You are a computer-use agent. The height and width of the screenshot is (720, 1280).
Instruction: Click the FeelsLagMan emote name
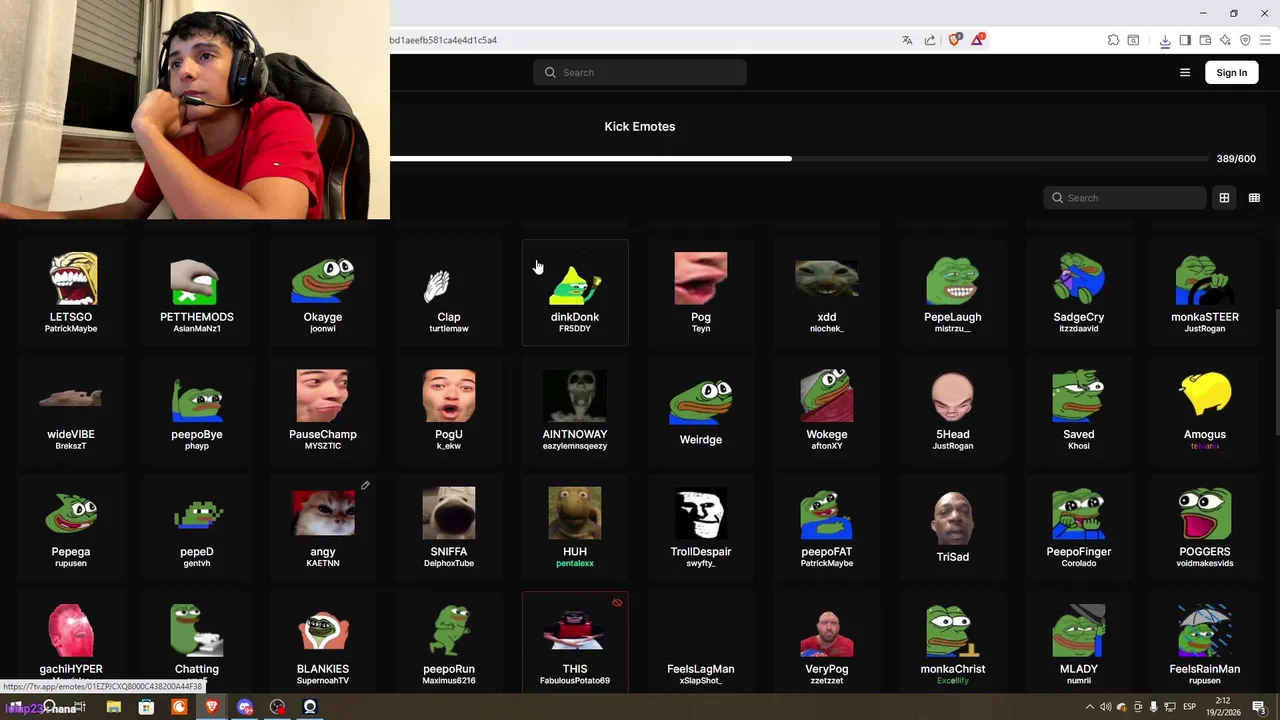pos(701,669)
